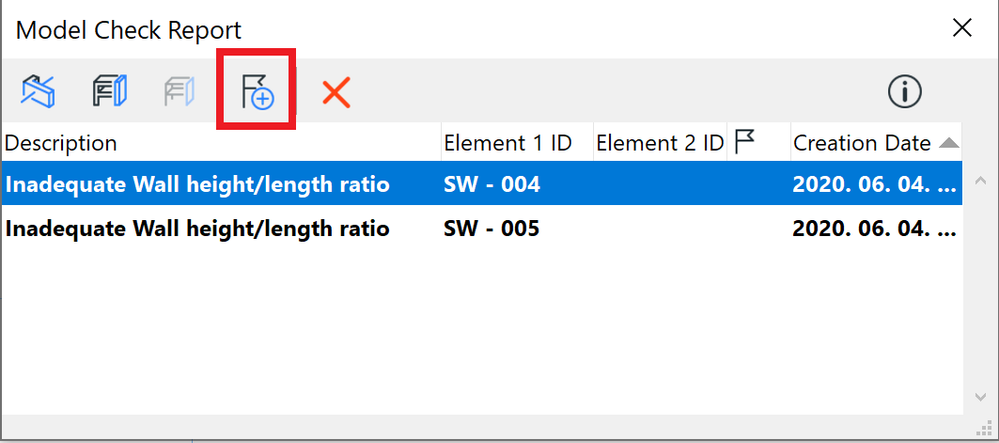Click the flag column header icon
Viewport: 999px width, 443px height.
pos(745,142)
